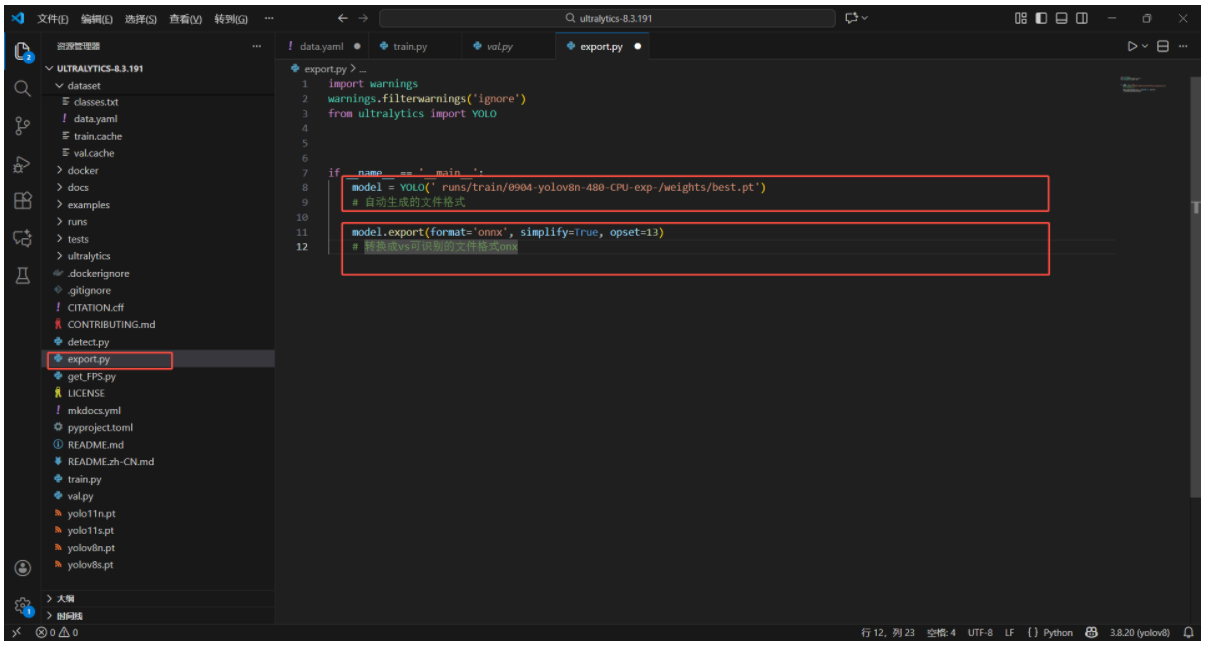Select interpreter 3.8.20 (yolov8)
This screenshot has width=1208, height=649.
point(1140,632)
